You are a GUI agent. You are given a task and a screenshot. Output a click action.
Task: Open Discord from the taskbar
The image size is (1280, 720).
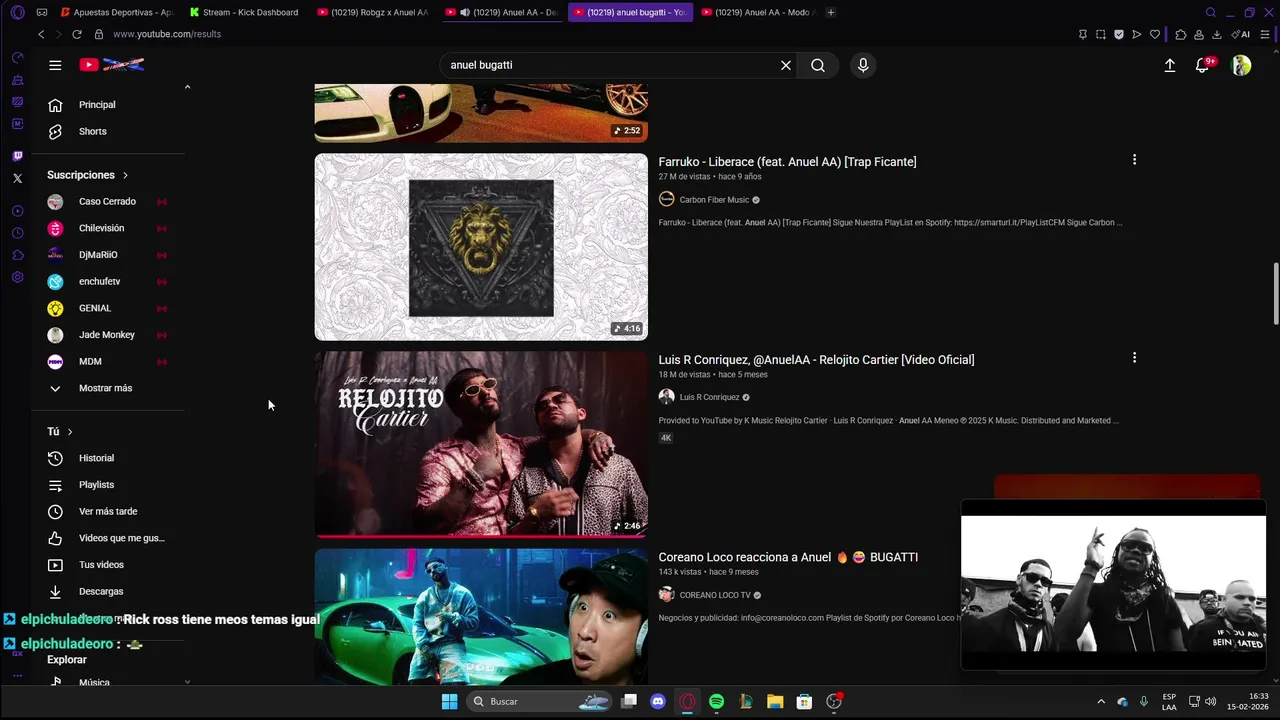657,701
